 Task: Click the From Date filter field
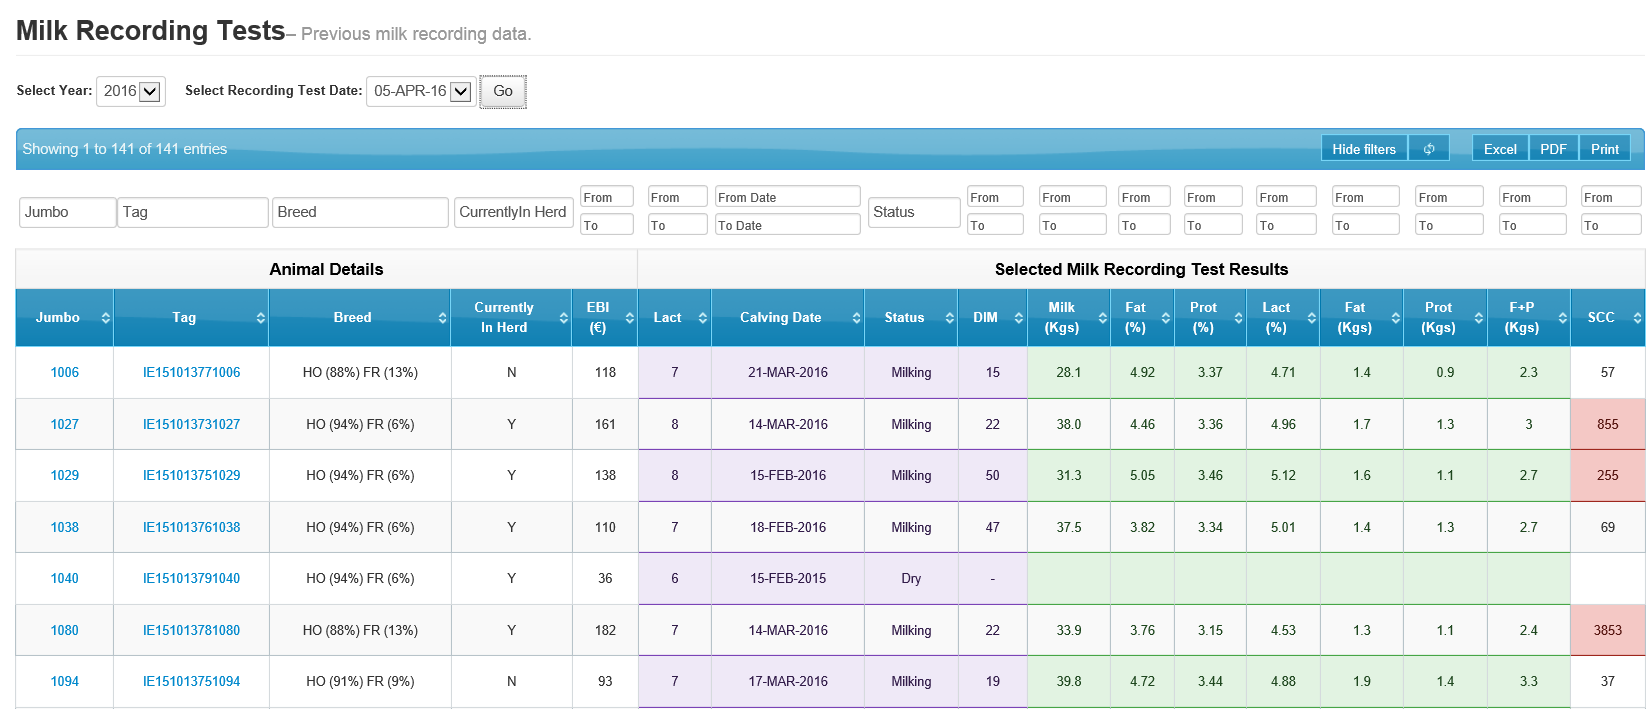pyautogui.click(x=787, y=197)
